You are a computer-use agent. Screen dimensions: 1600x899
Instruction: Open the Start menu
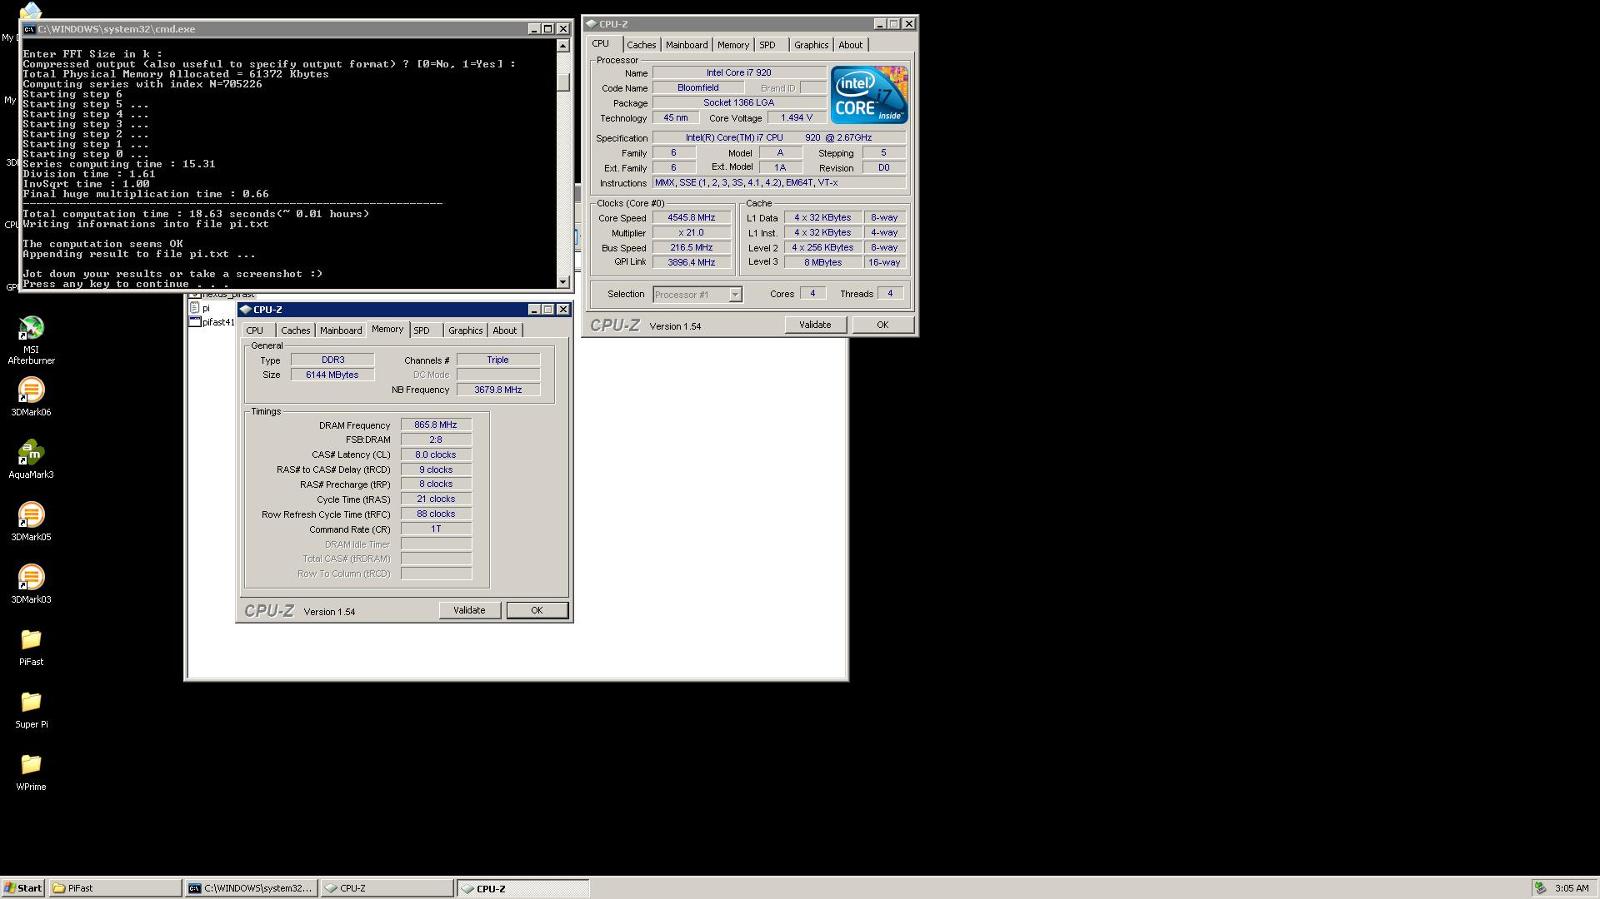point(23,888)
